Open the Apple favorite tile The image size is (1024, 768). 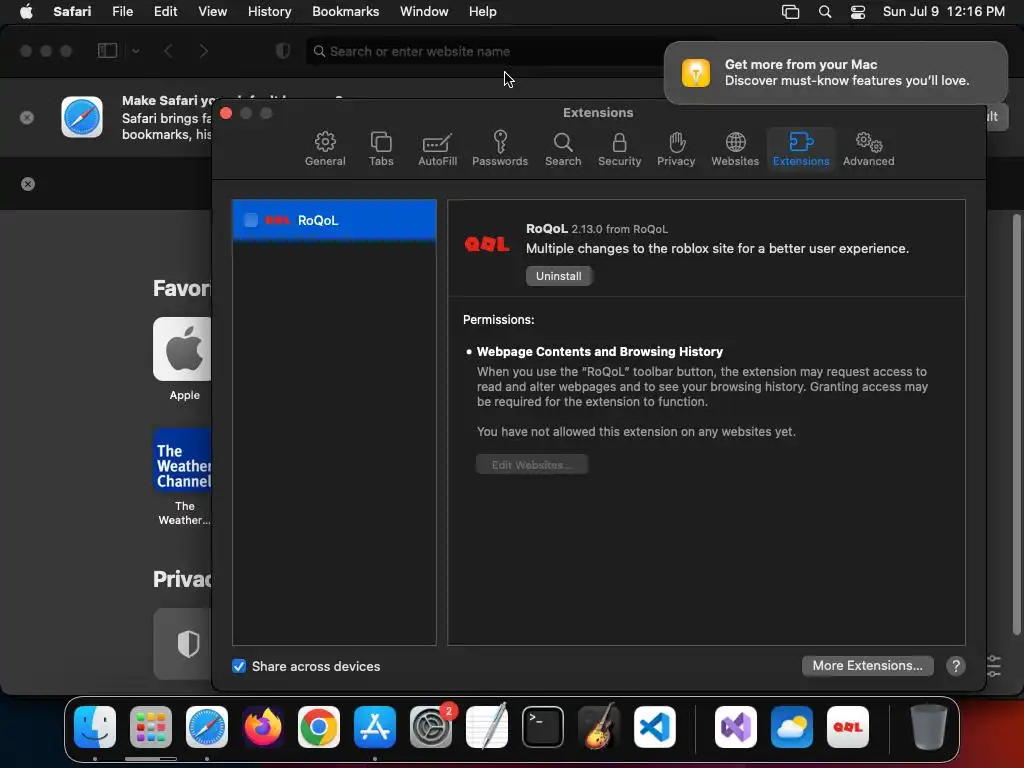pos(182,349)
